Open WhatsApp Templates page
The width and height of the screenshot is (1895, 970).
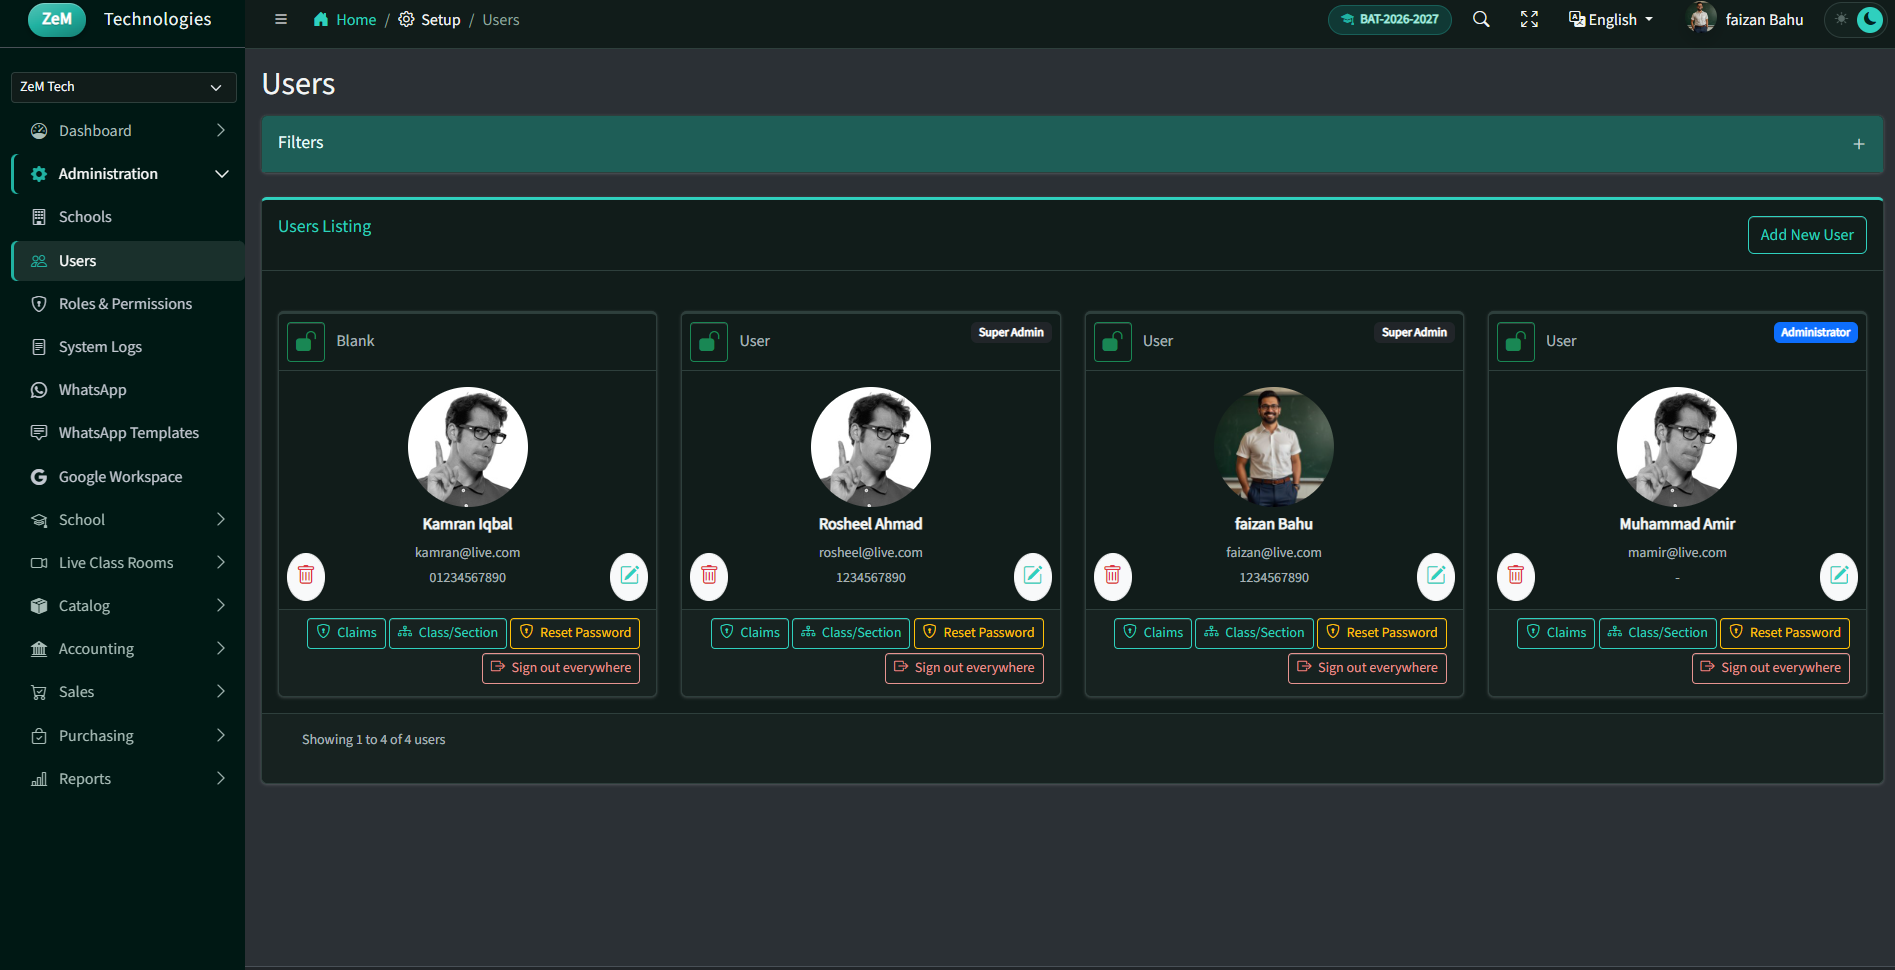(128, 433)
